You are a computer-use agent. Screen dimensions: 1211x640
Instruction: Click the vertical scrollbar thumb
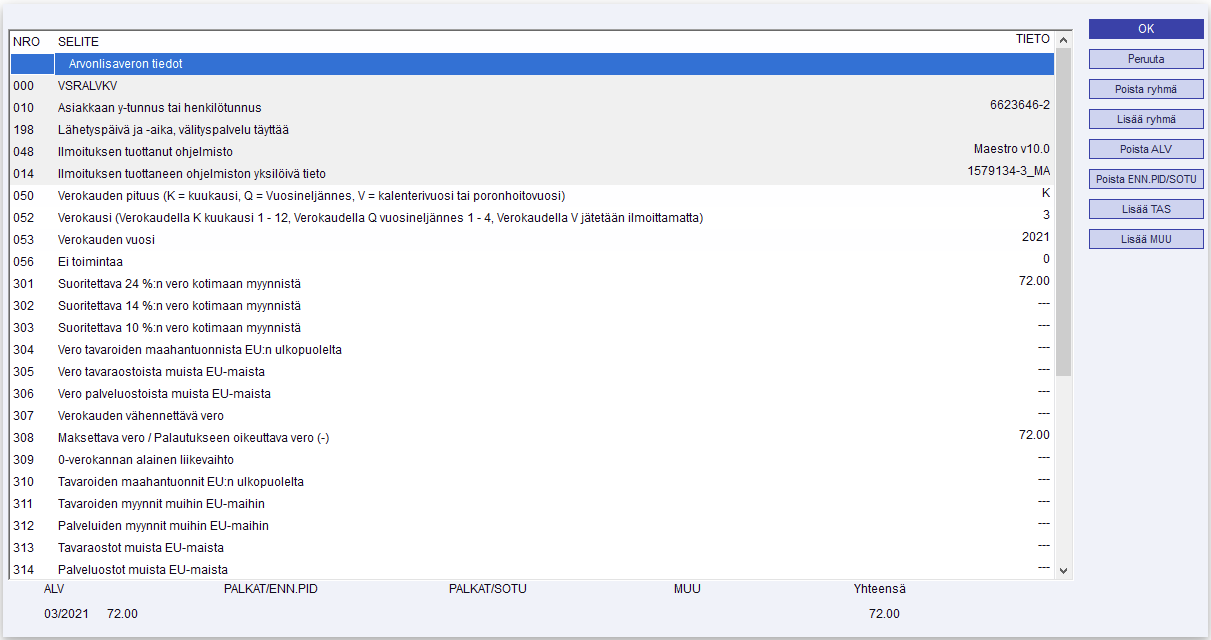point(1063,210)
